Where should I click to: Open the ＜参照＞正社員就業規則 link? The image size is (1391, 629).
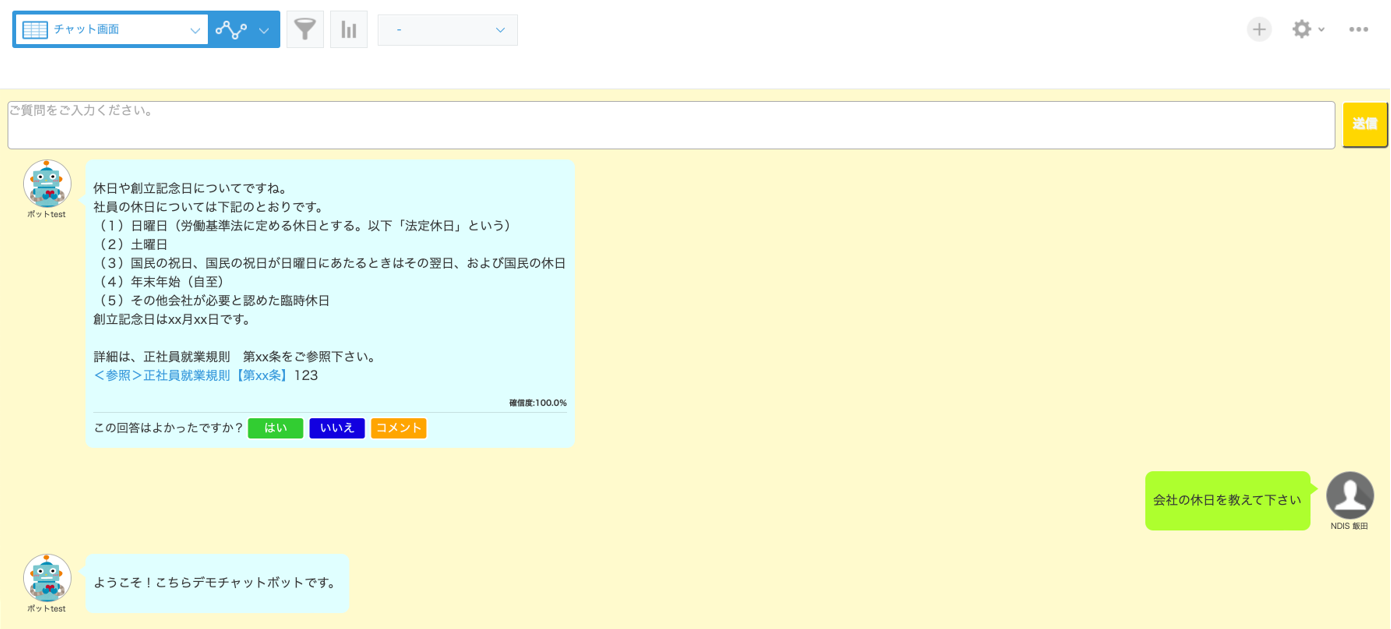191,376
